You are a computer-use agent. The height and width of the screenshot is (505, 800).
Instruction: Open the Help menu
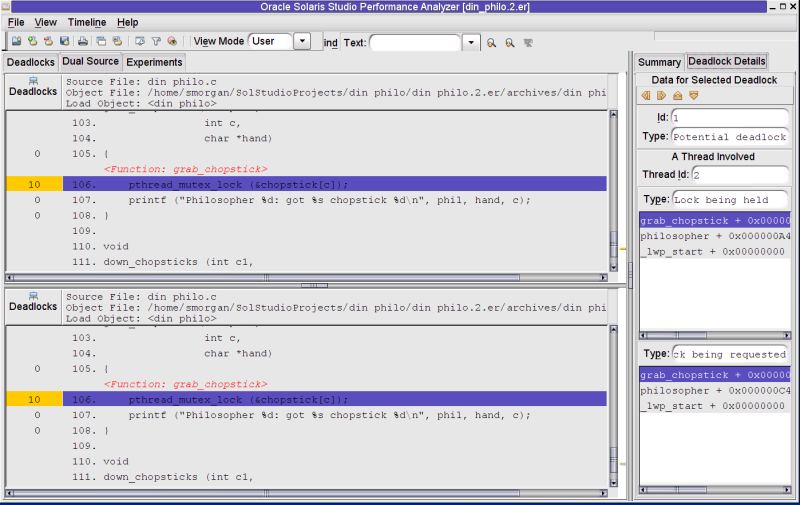point(127,22)
